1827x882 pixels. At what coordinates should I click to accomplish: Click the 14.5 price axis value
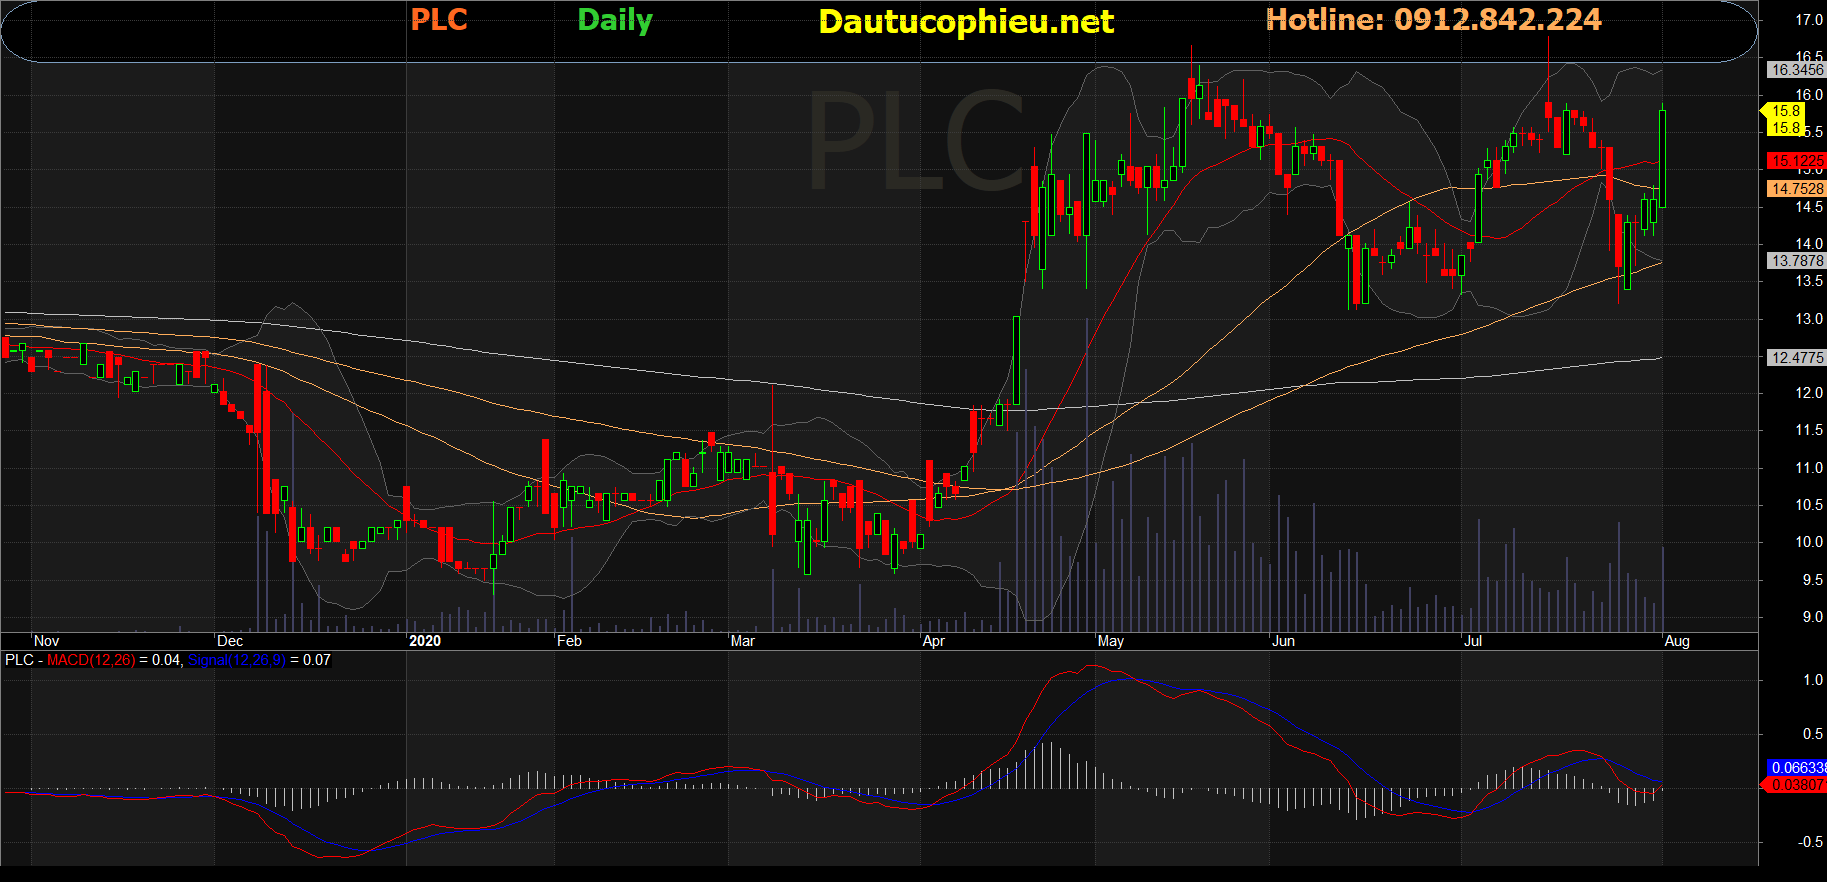point(1809,207)
